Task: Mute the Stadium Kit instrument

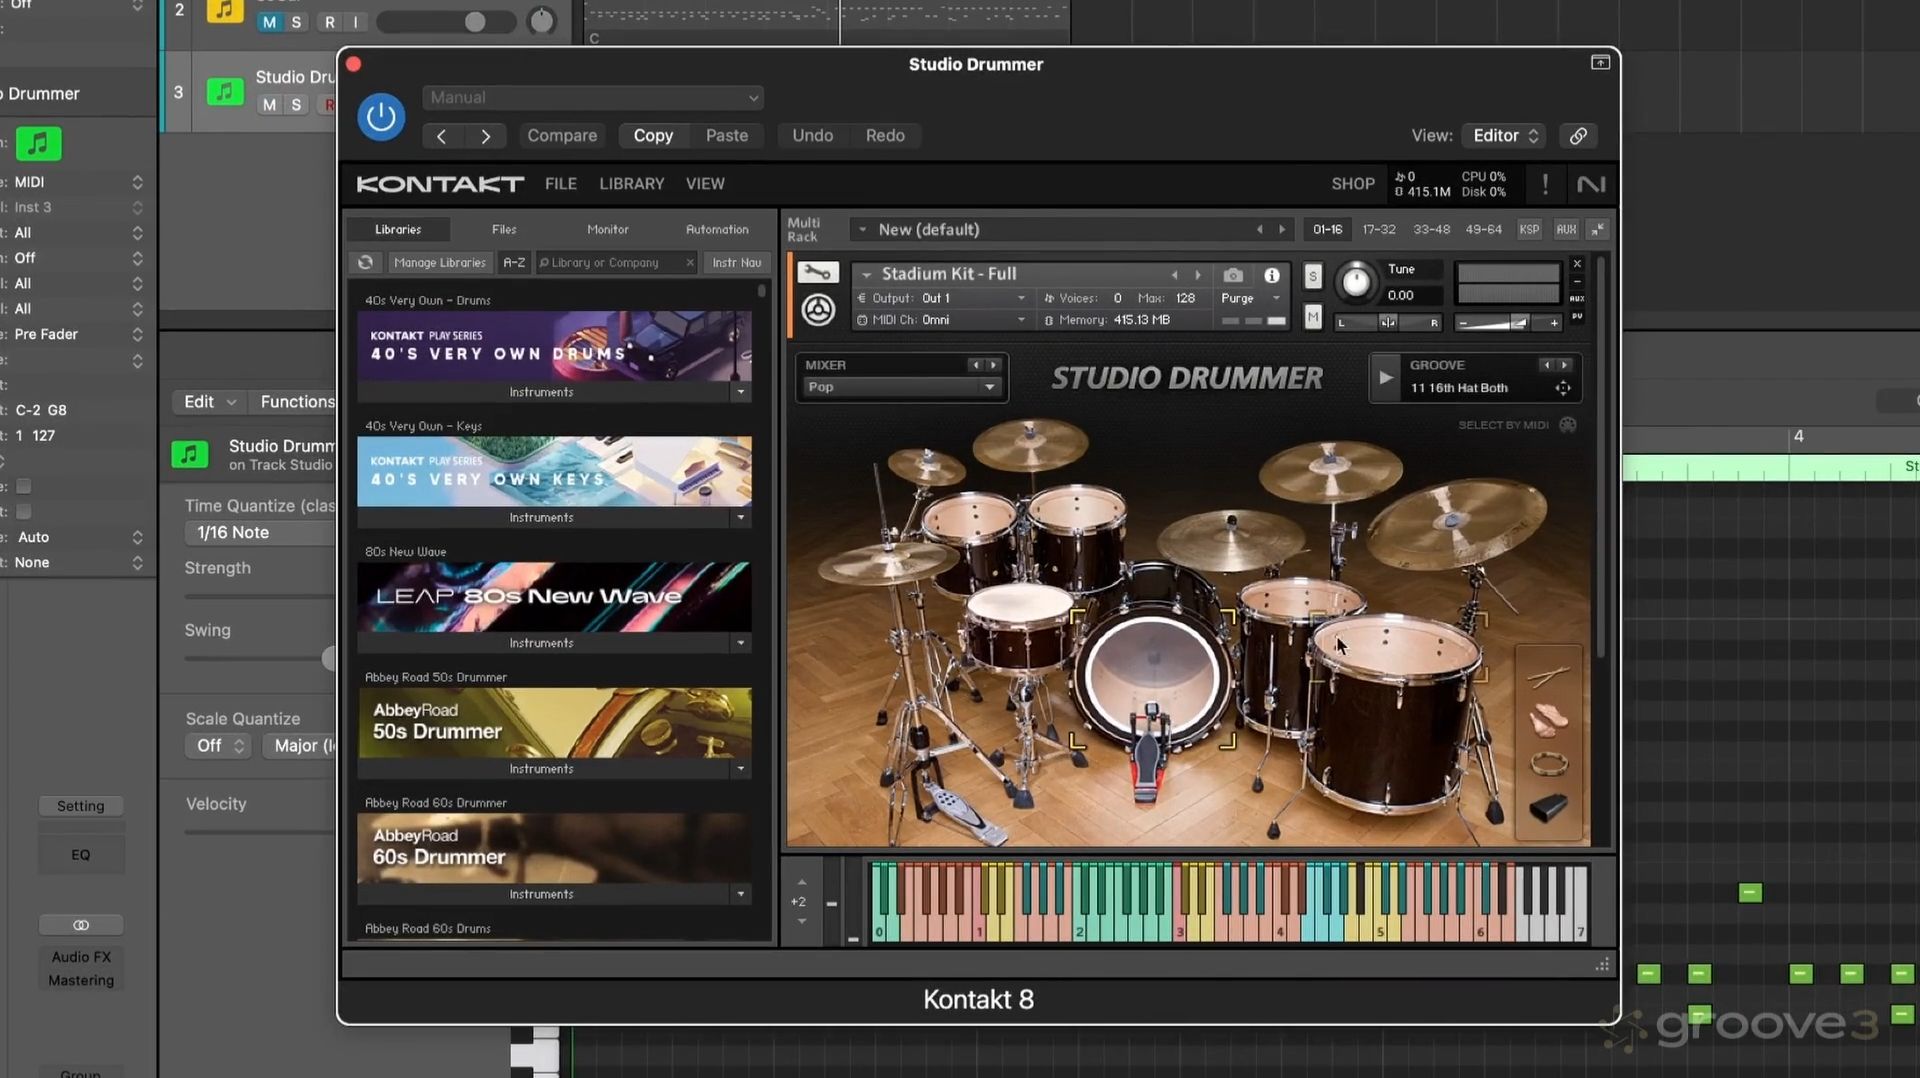Action: click(1312, 318)
